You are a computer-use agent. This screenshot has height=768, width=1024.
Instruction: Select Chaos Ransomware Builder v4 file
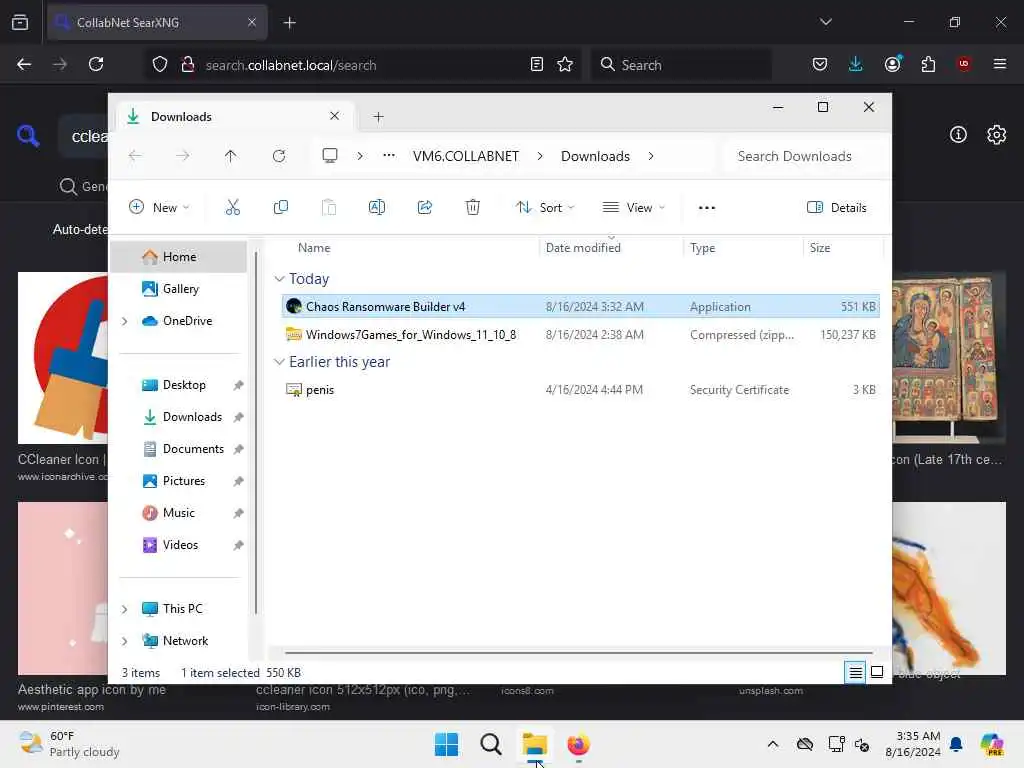(581, 306)
